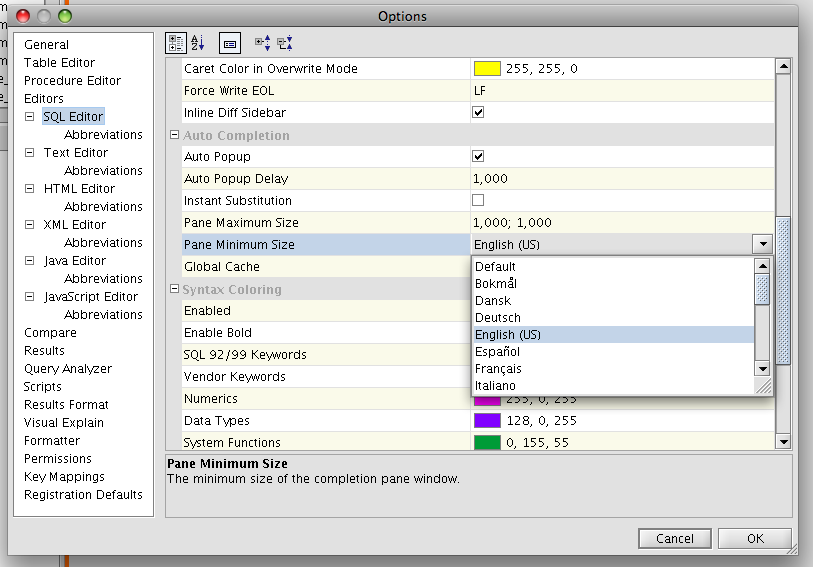
Task: Select Results category
Action: click(44, 351)
